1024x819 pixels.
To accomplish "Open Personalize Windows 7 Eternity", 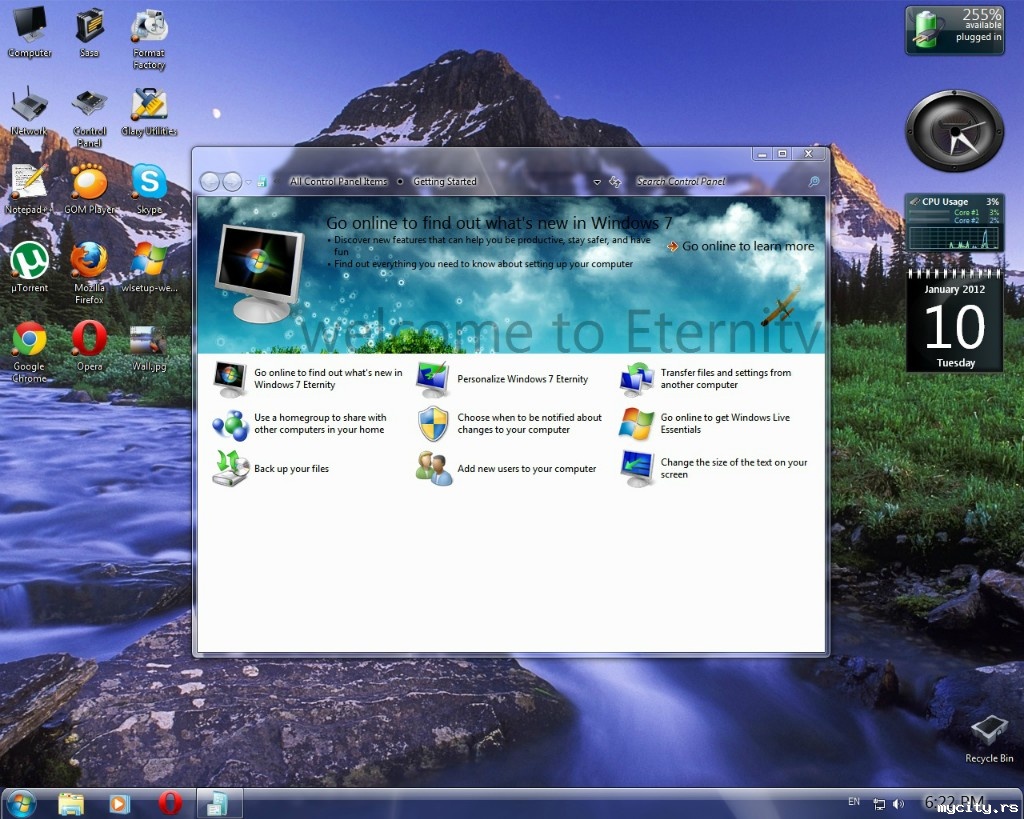I will (x=502, y=379).
